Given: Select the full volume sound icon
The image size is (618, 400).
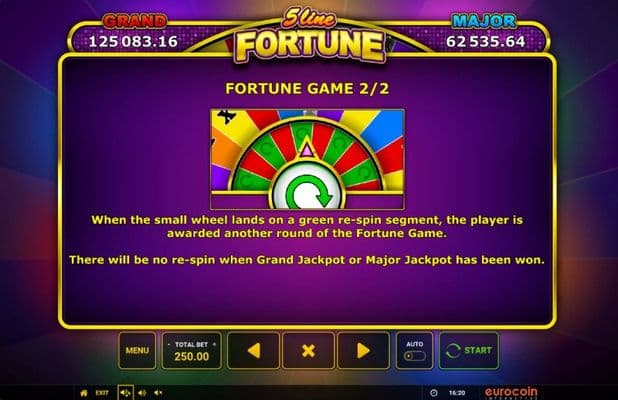Looking at the screenshot, I should tap(125, 393).
